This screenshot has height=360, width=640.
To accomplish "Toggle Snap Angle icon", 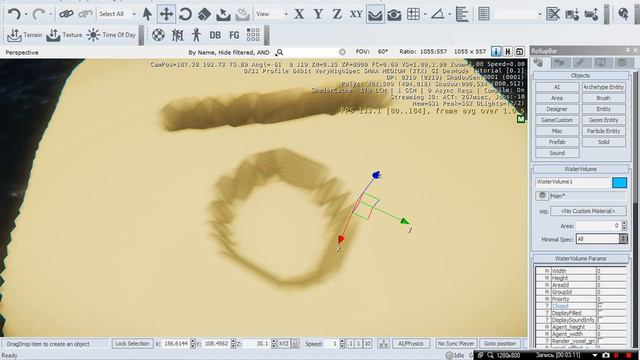I will coord(438,14).
